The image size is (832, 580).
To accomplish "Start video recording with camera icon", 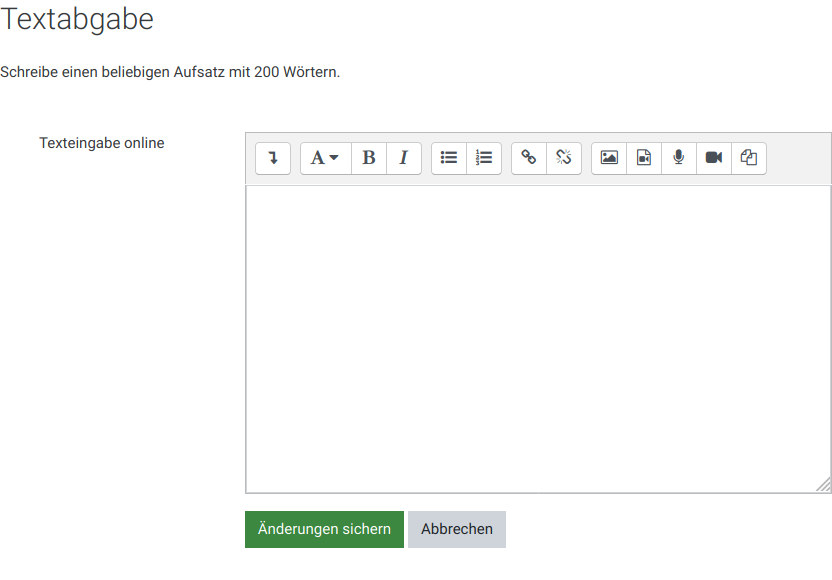I will point(714,158).
